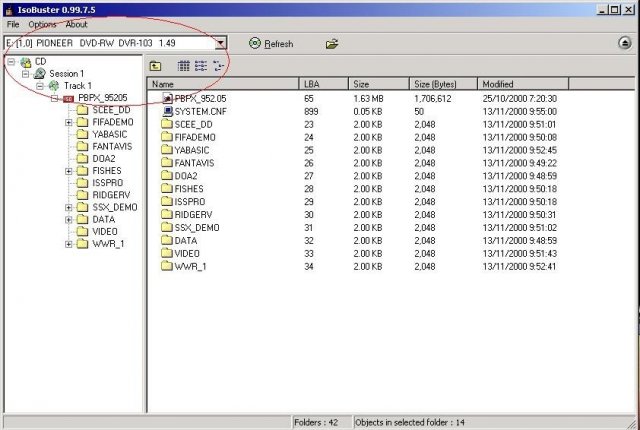Click modified date 25/10/2000 7:20:30
The height and width of the screenshot is (430, 640).
(x=520, y=99)
